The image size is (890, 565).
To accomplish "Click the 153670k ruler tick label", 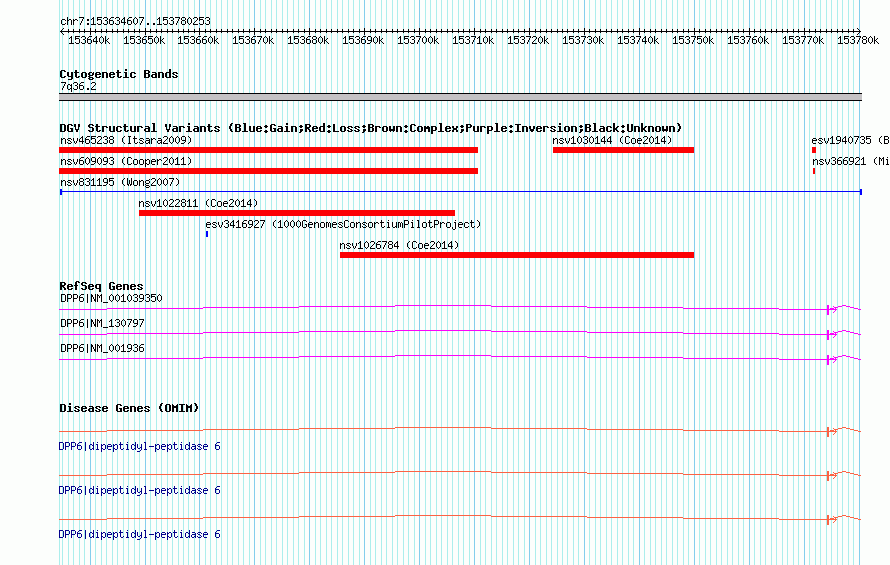I will [253, 40].
